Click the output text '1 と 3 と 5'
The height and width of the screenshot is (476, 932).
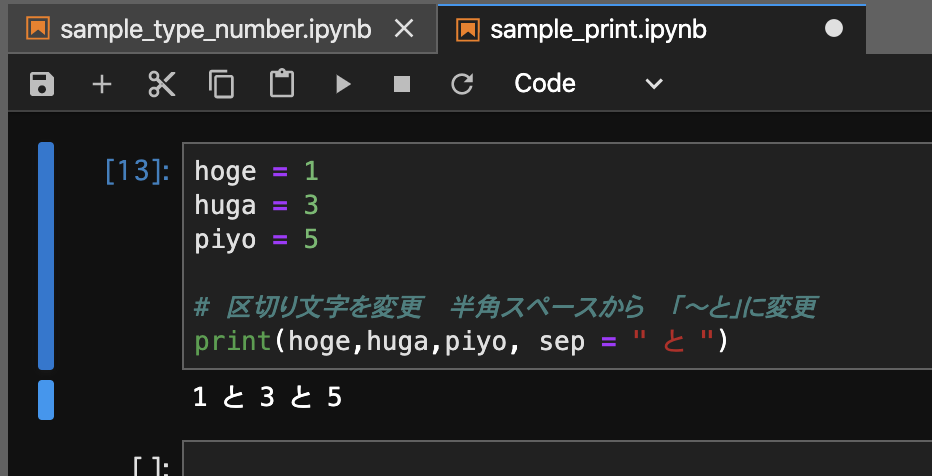(267, 398)
